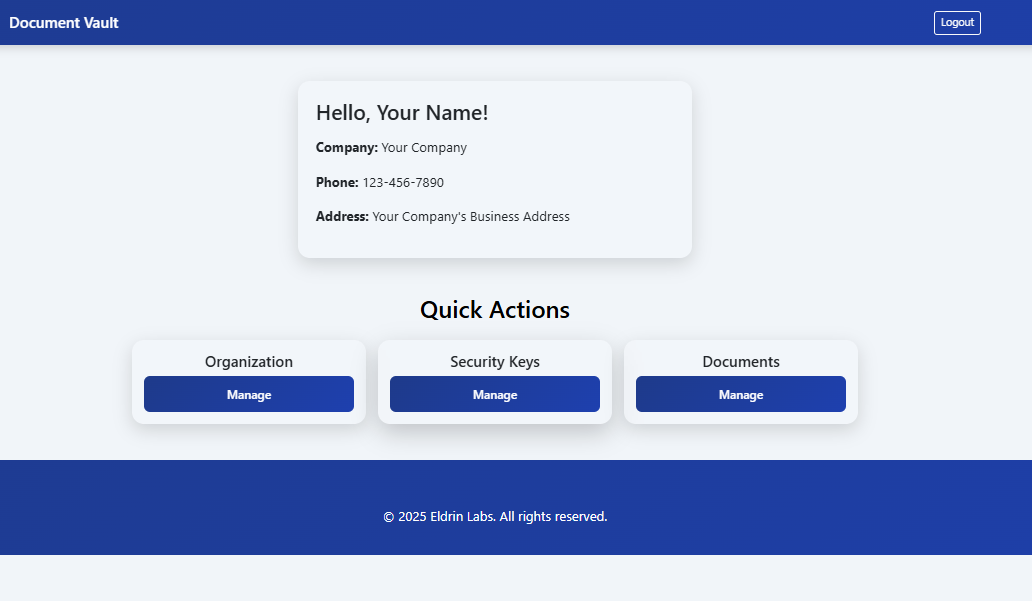The height and width of the screenshot is (601, 1032).
Task: Click the '© 2025' copyright symbol in footer
Action: (x=389, y=517)
